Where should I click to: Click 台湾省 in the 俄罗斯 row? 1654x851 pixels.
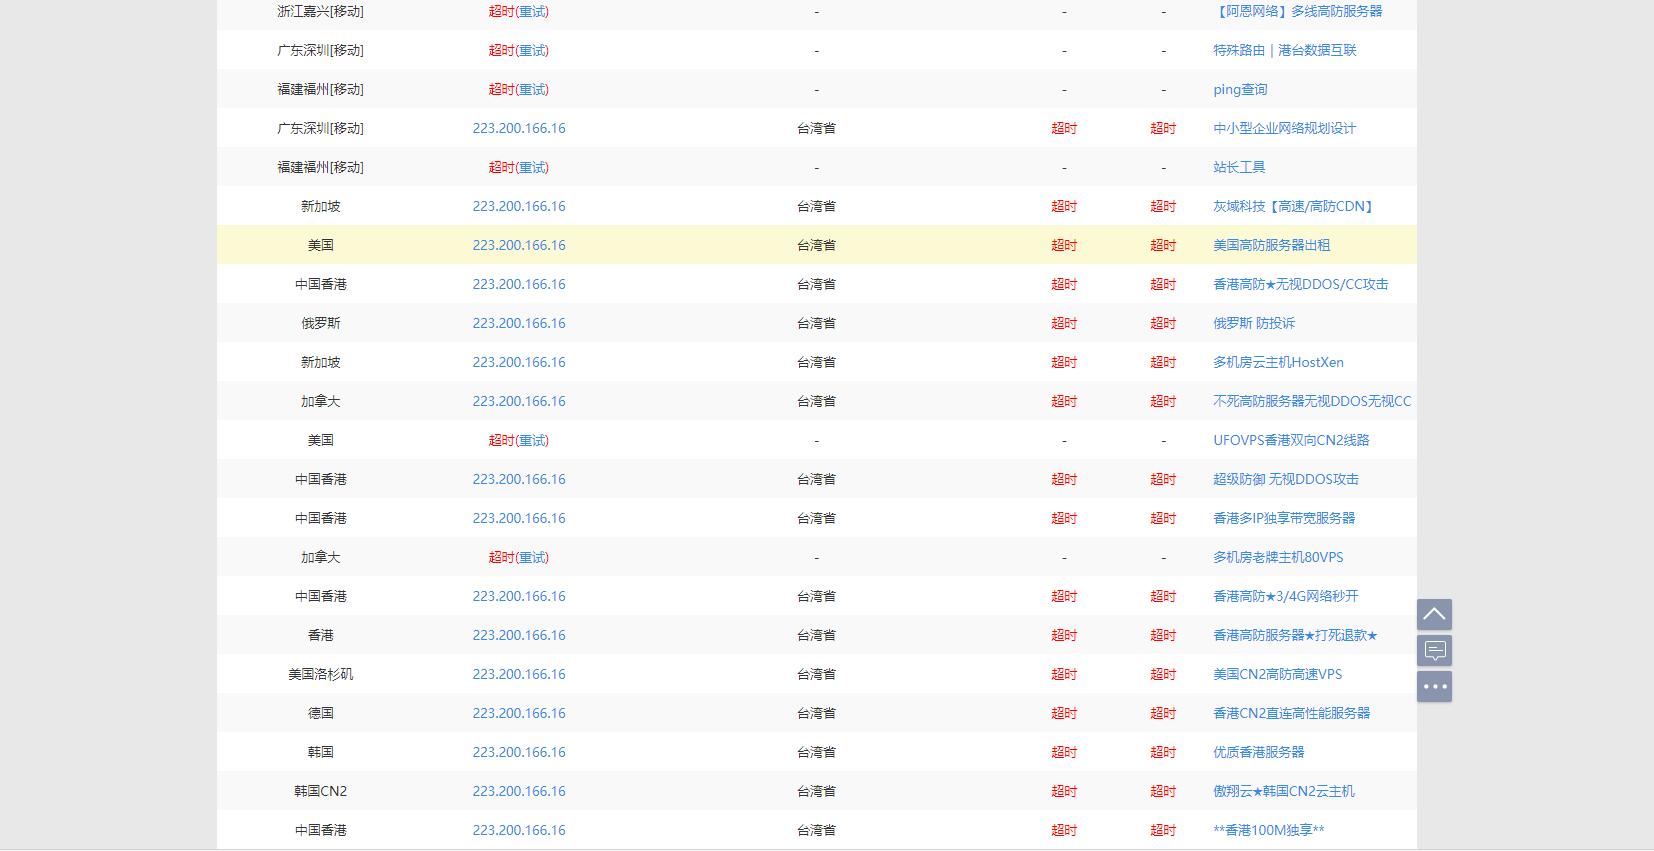click(x=816, y=323)
